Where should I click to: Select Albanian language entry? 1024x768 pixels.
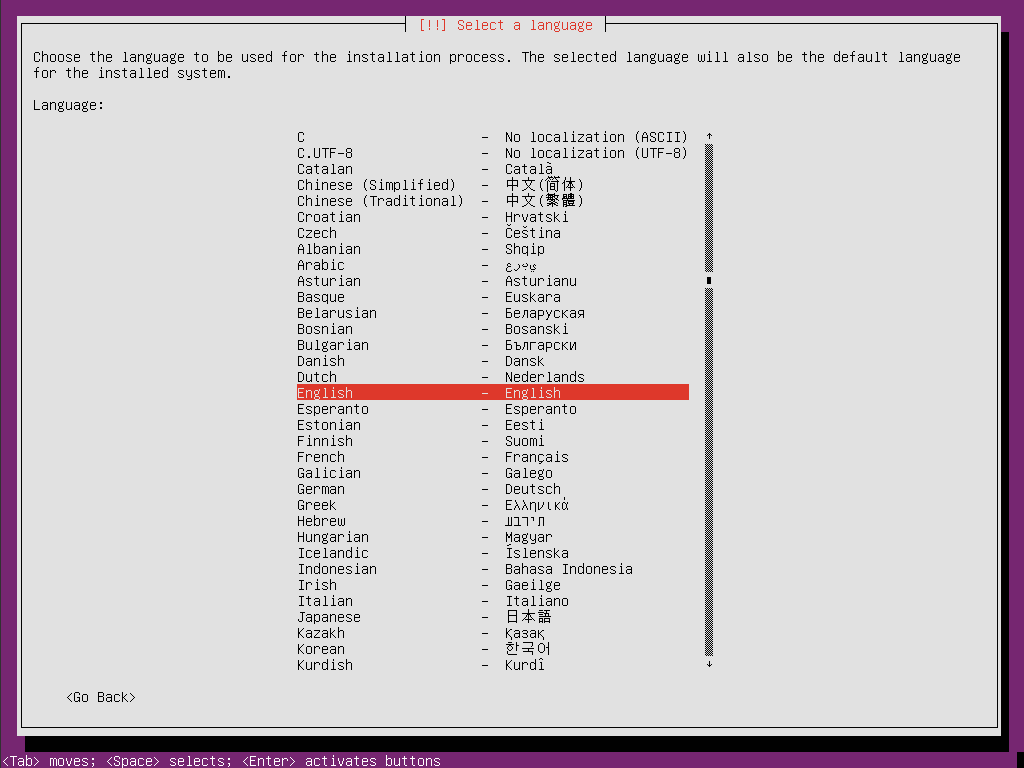pyautogui.click(x=492, y=249)
